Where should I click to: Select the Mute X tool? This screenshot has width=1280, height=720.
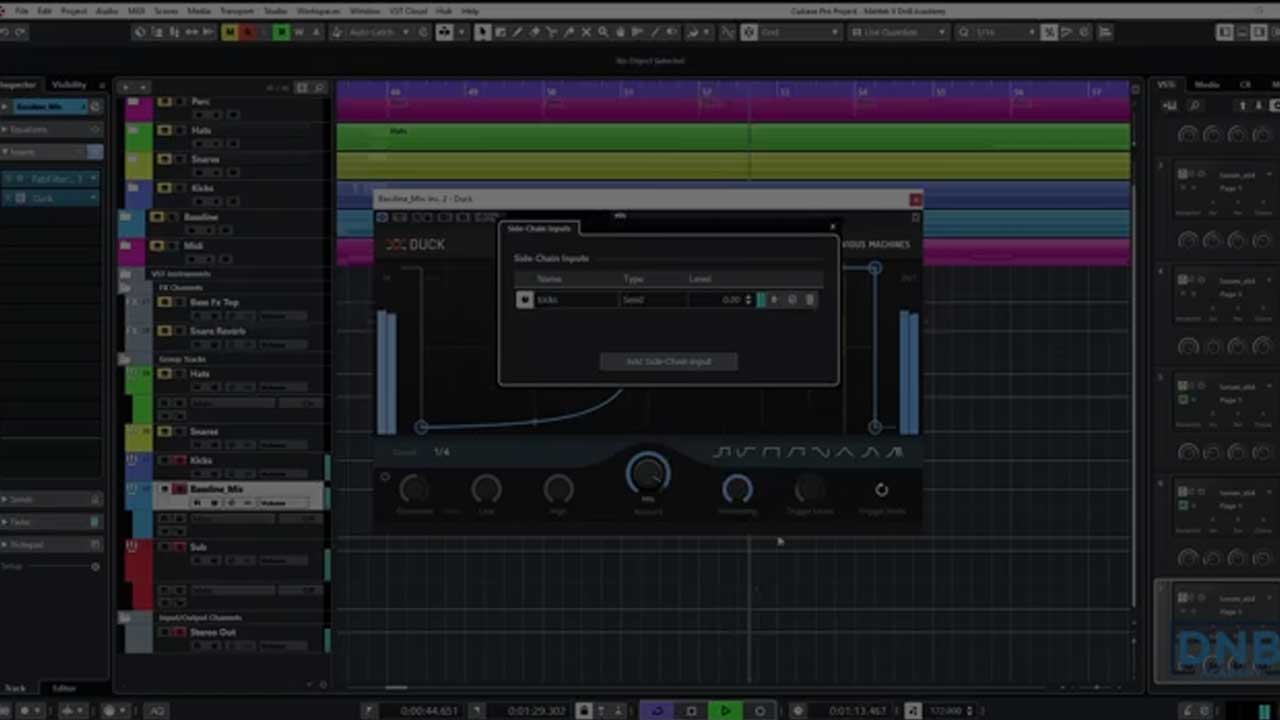click(x=586, y=32)
